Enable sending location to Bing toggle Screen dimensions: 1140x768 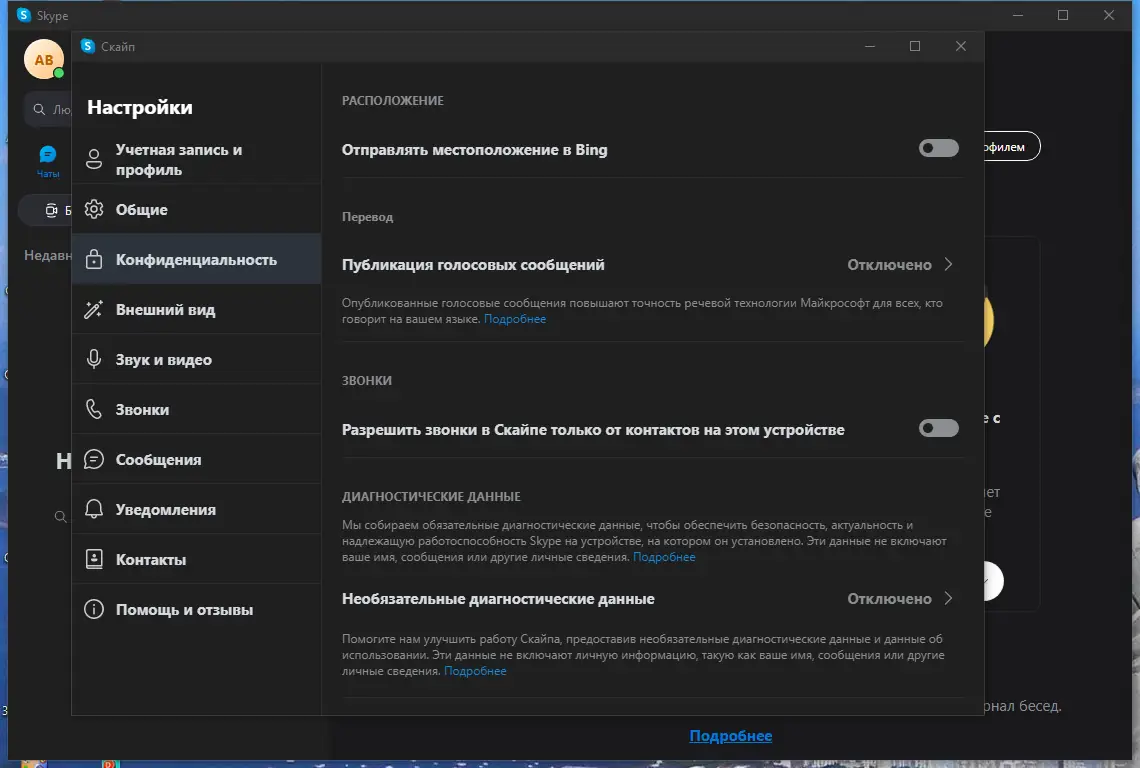[x=938, y=149]
